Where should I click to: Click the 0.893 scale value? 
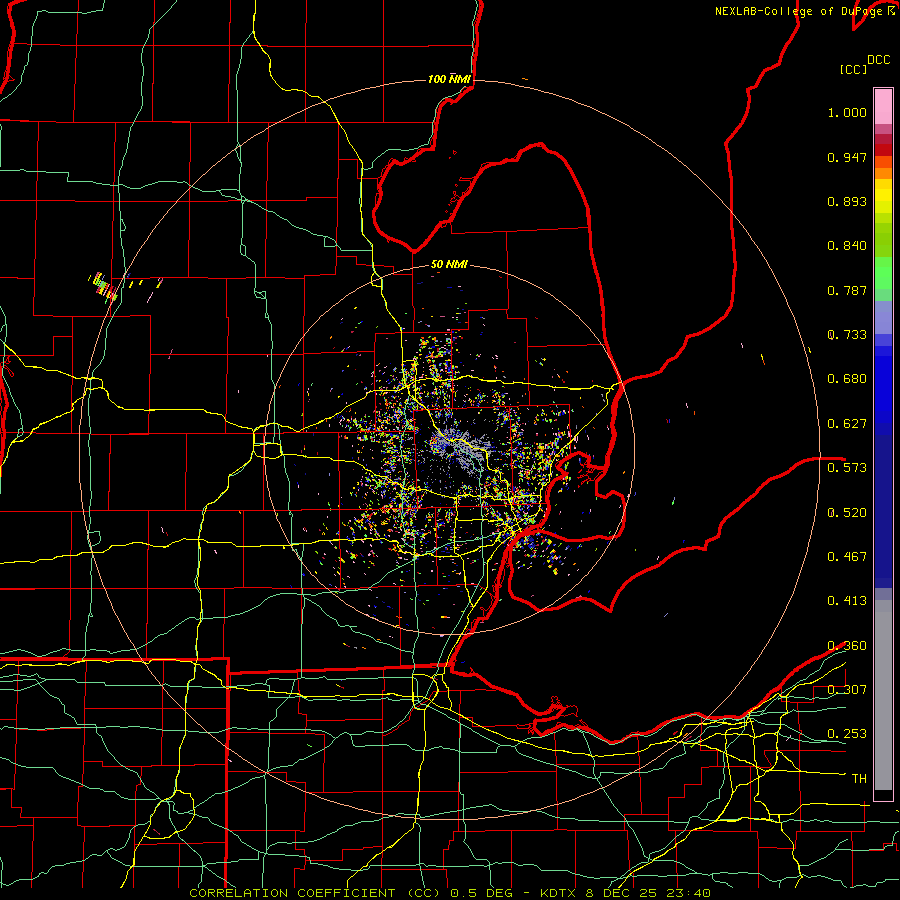pos(847,201)
